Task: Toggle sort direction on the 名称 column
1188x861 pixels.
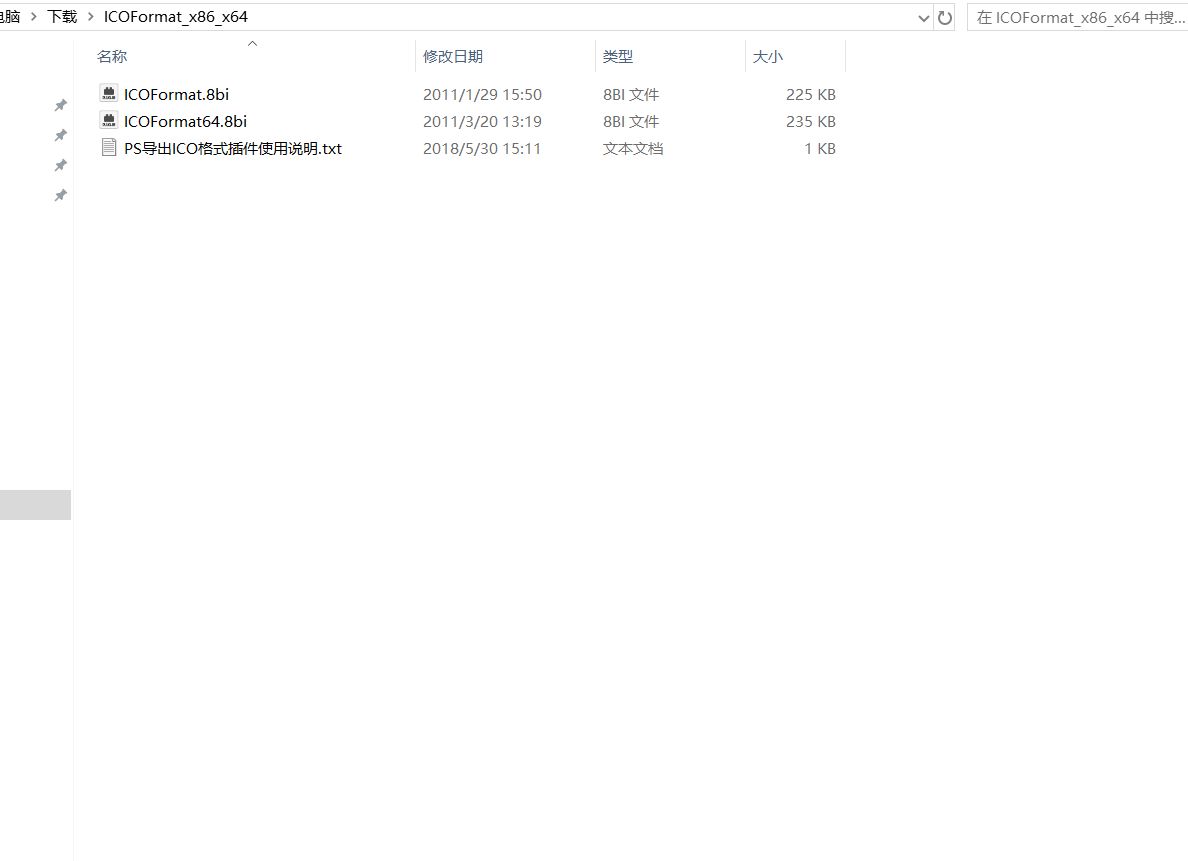Action: [x=111, y=56]
